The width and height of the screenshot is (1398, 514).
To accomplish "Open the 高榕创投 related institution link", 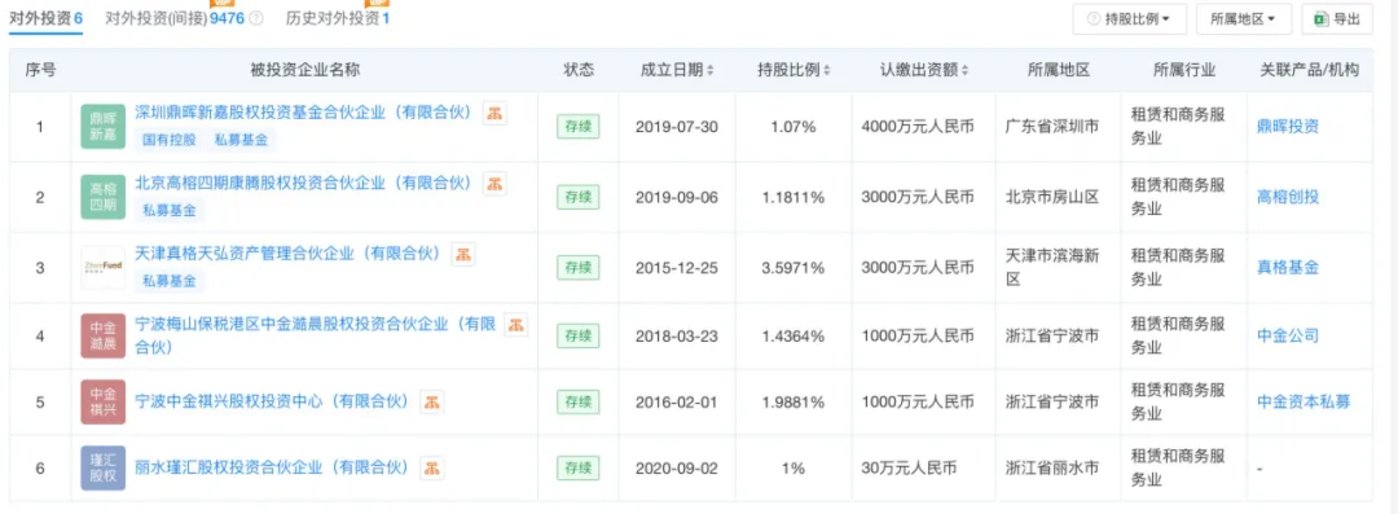I will 1287,197.
